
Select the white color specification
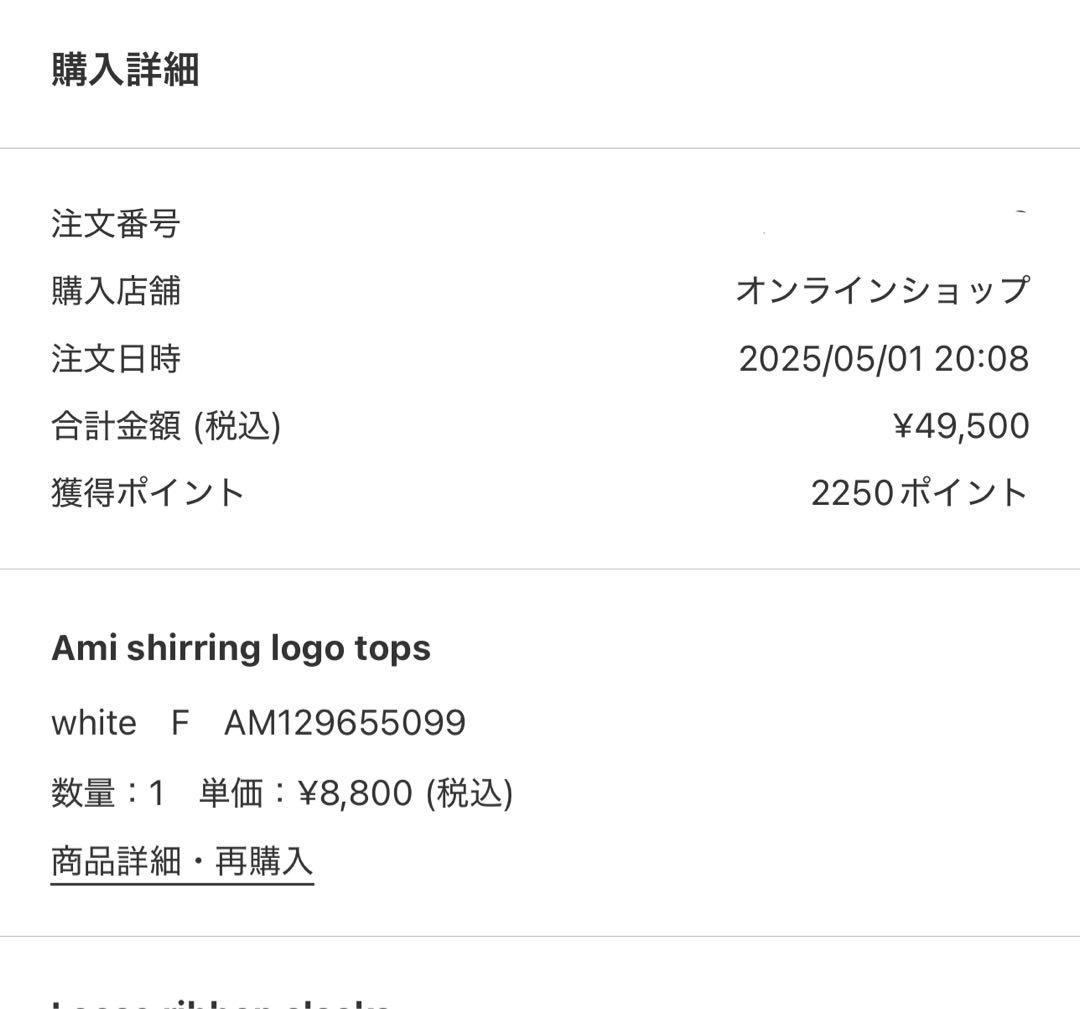coord(93,722)
